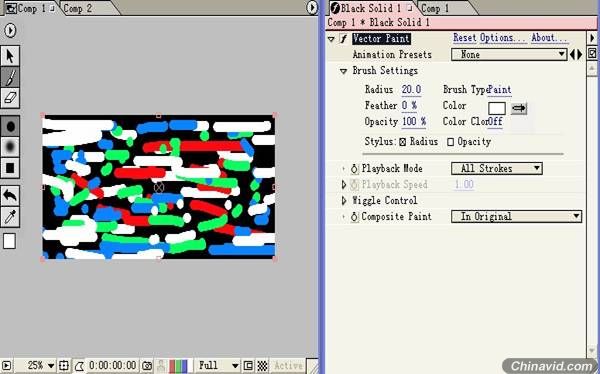
Task: Click the white Color swatch in Brush Settings
Action: [497, 108]
